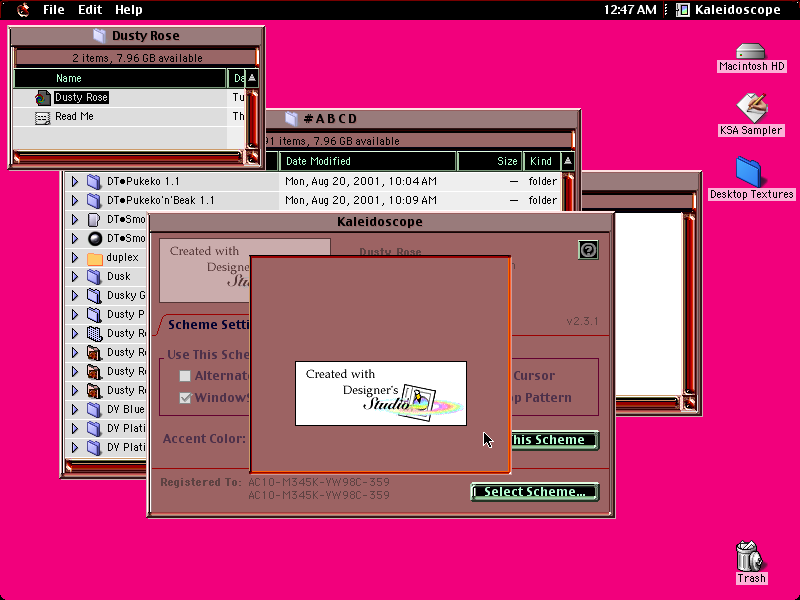Click the Accent Color label

[204, 439]
